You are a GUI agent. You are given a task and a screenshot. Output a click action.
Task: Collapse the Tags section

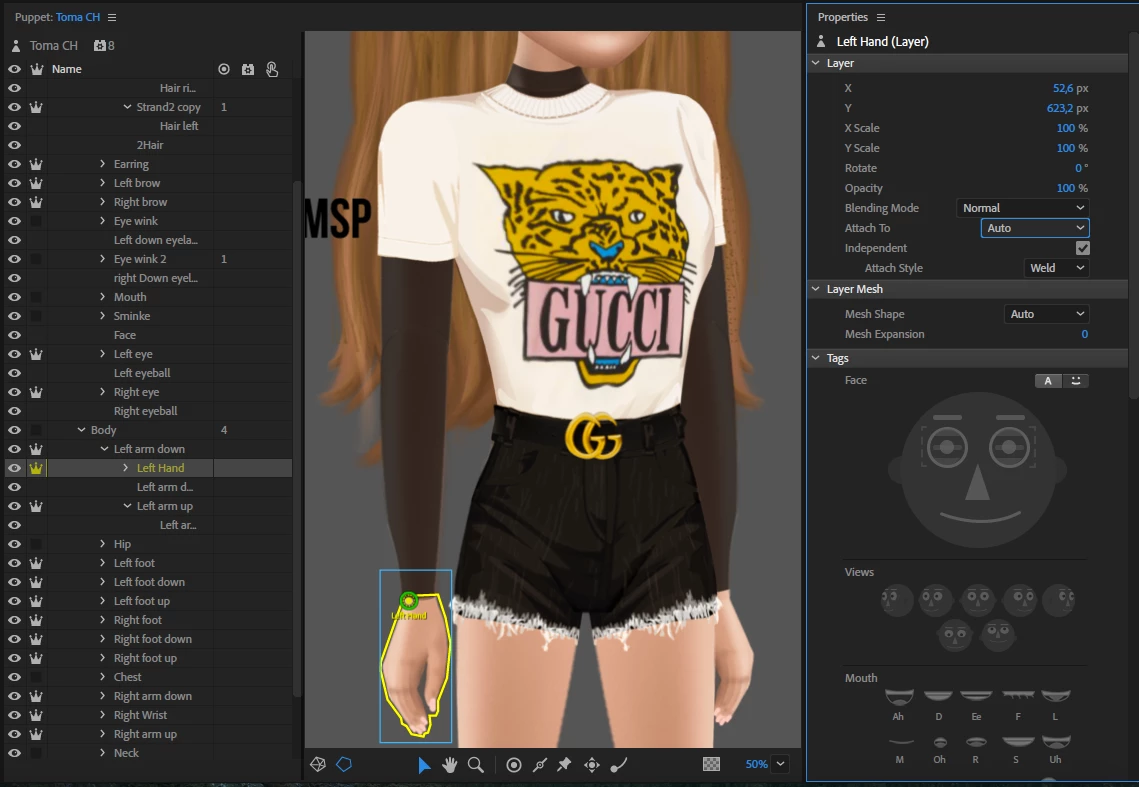816,358
